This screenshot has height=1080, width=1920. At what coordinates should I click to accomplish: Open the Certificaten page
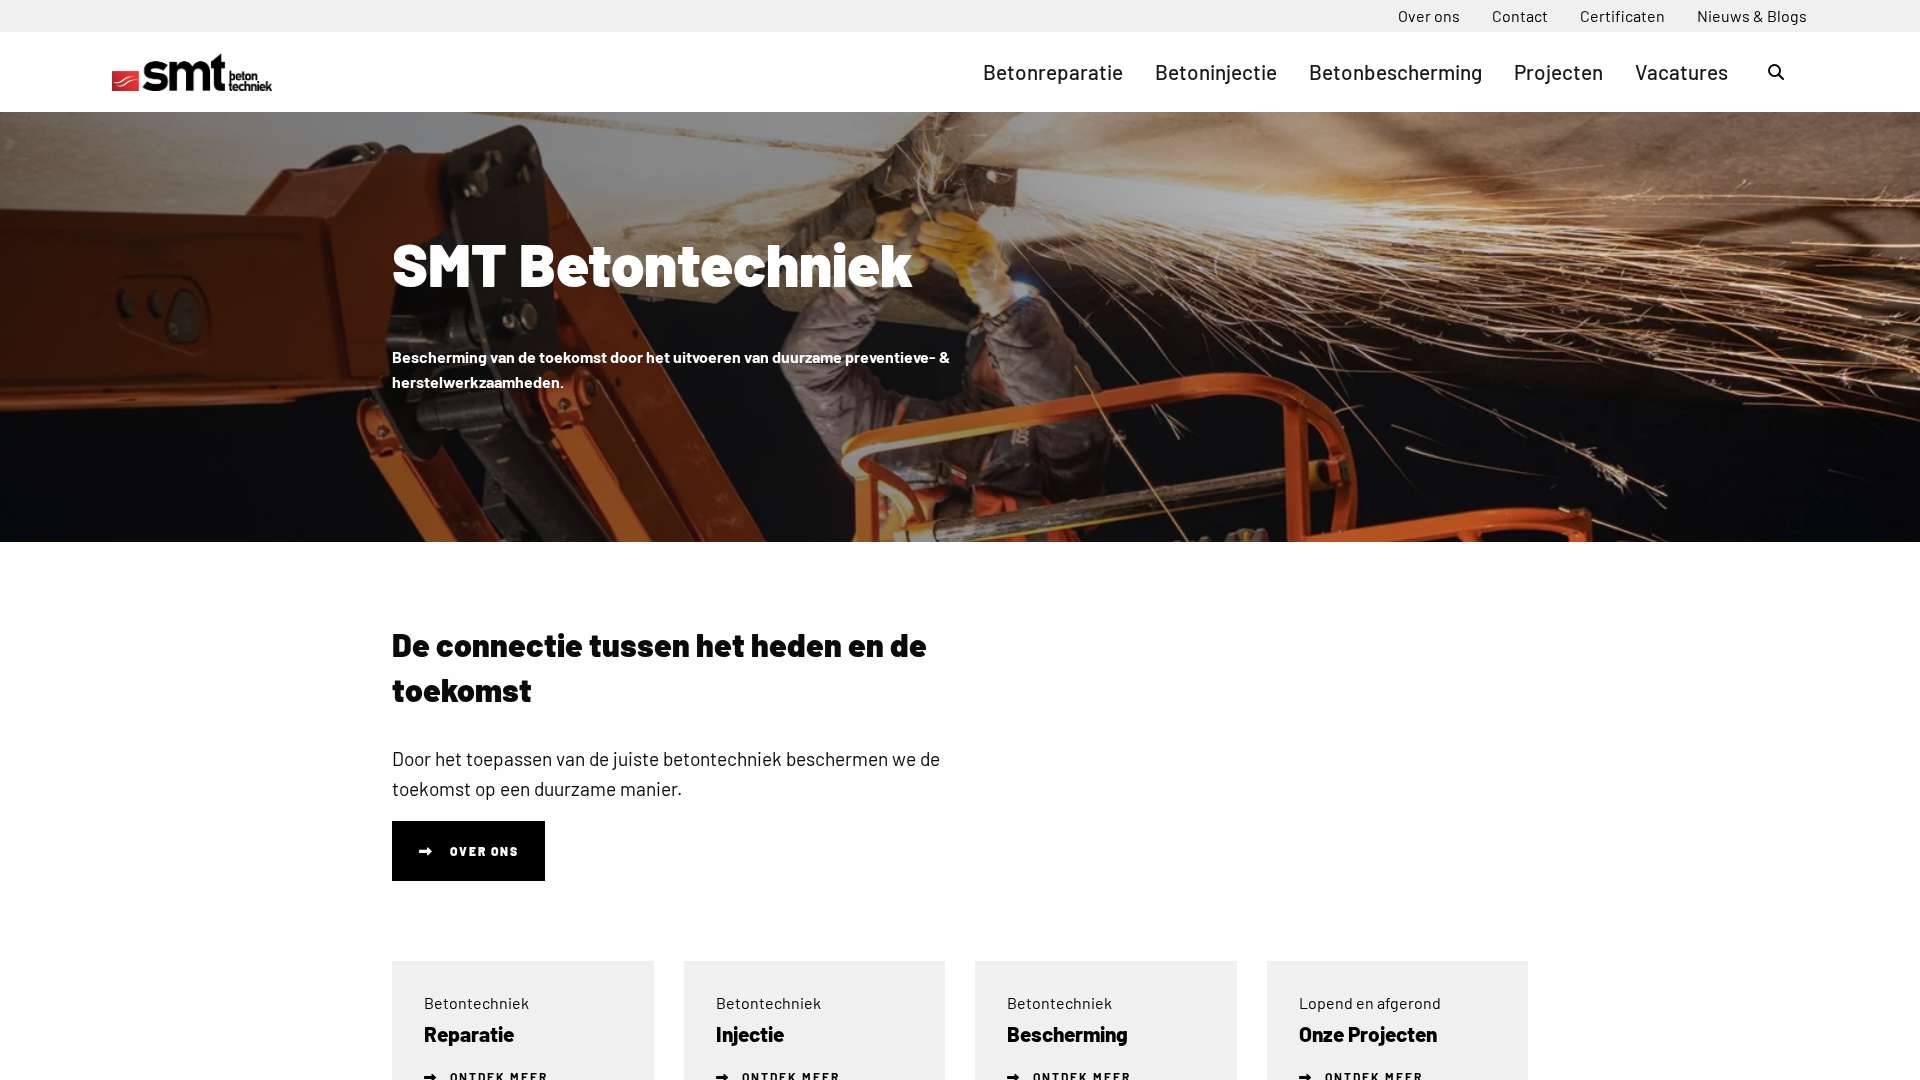point(1622,16)
